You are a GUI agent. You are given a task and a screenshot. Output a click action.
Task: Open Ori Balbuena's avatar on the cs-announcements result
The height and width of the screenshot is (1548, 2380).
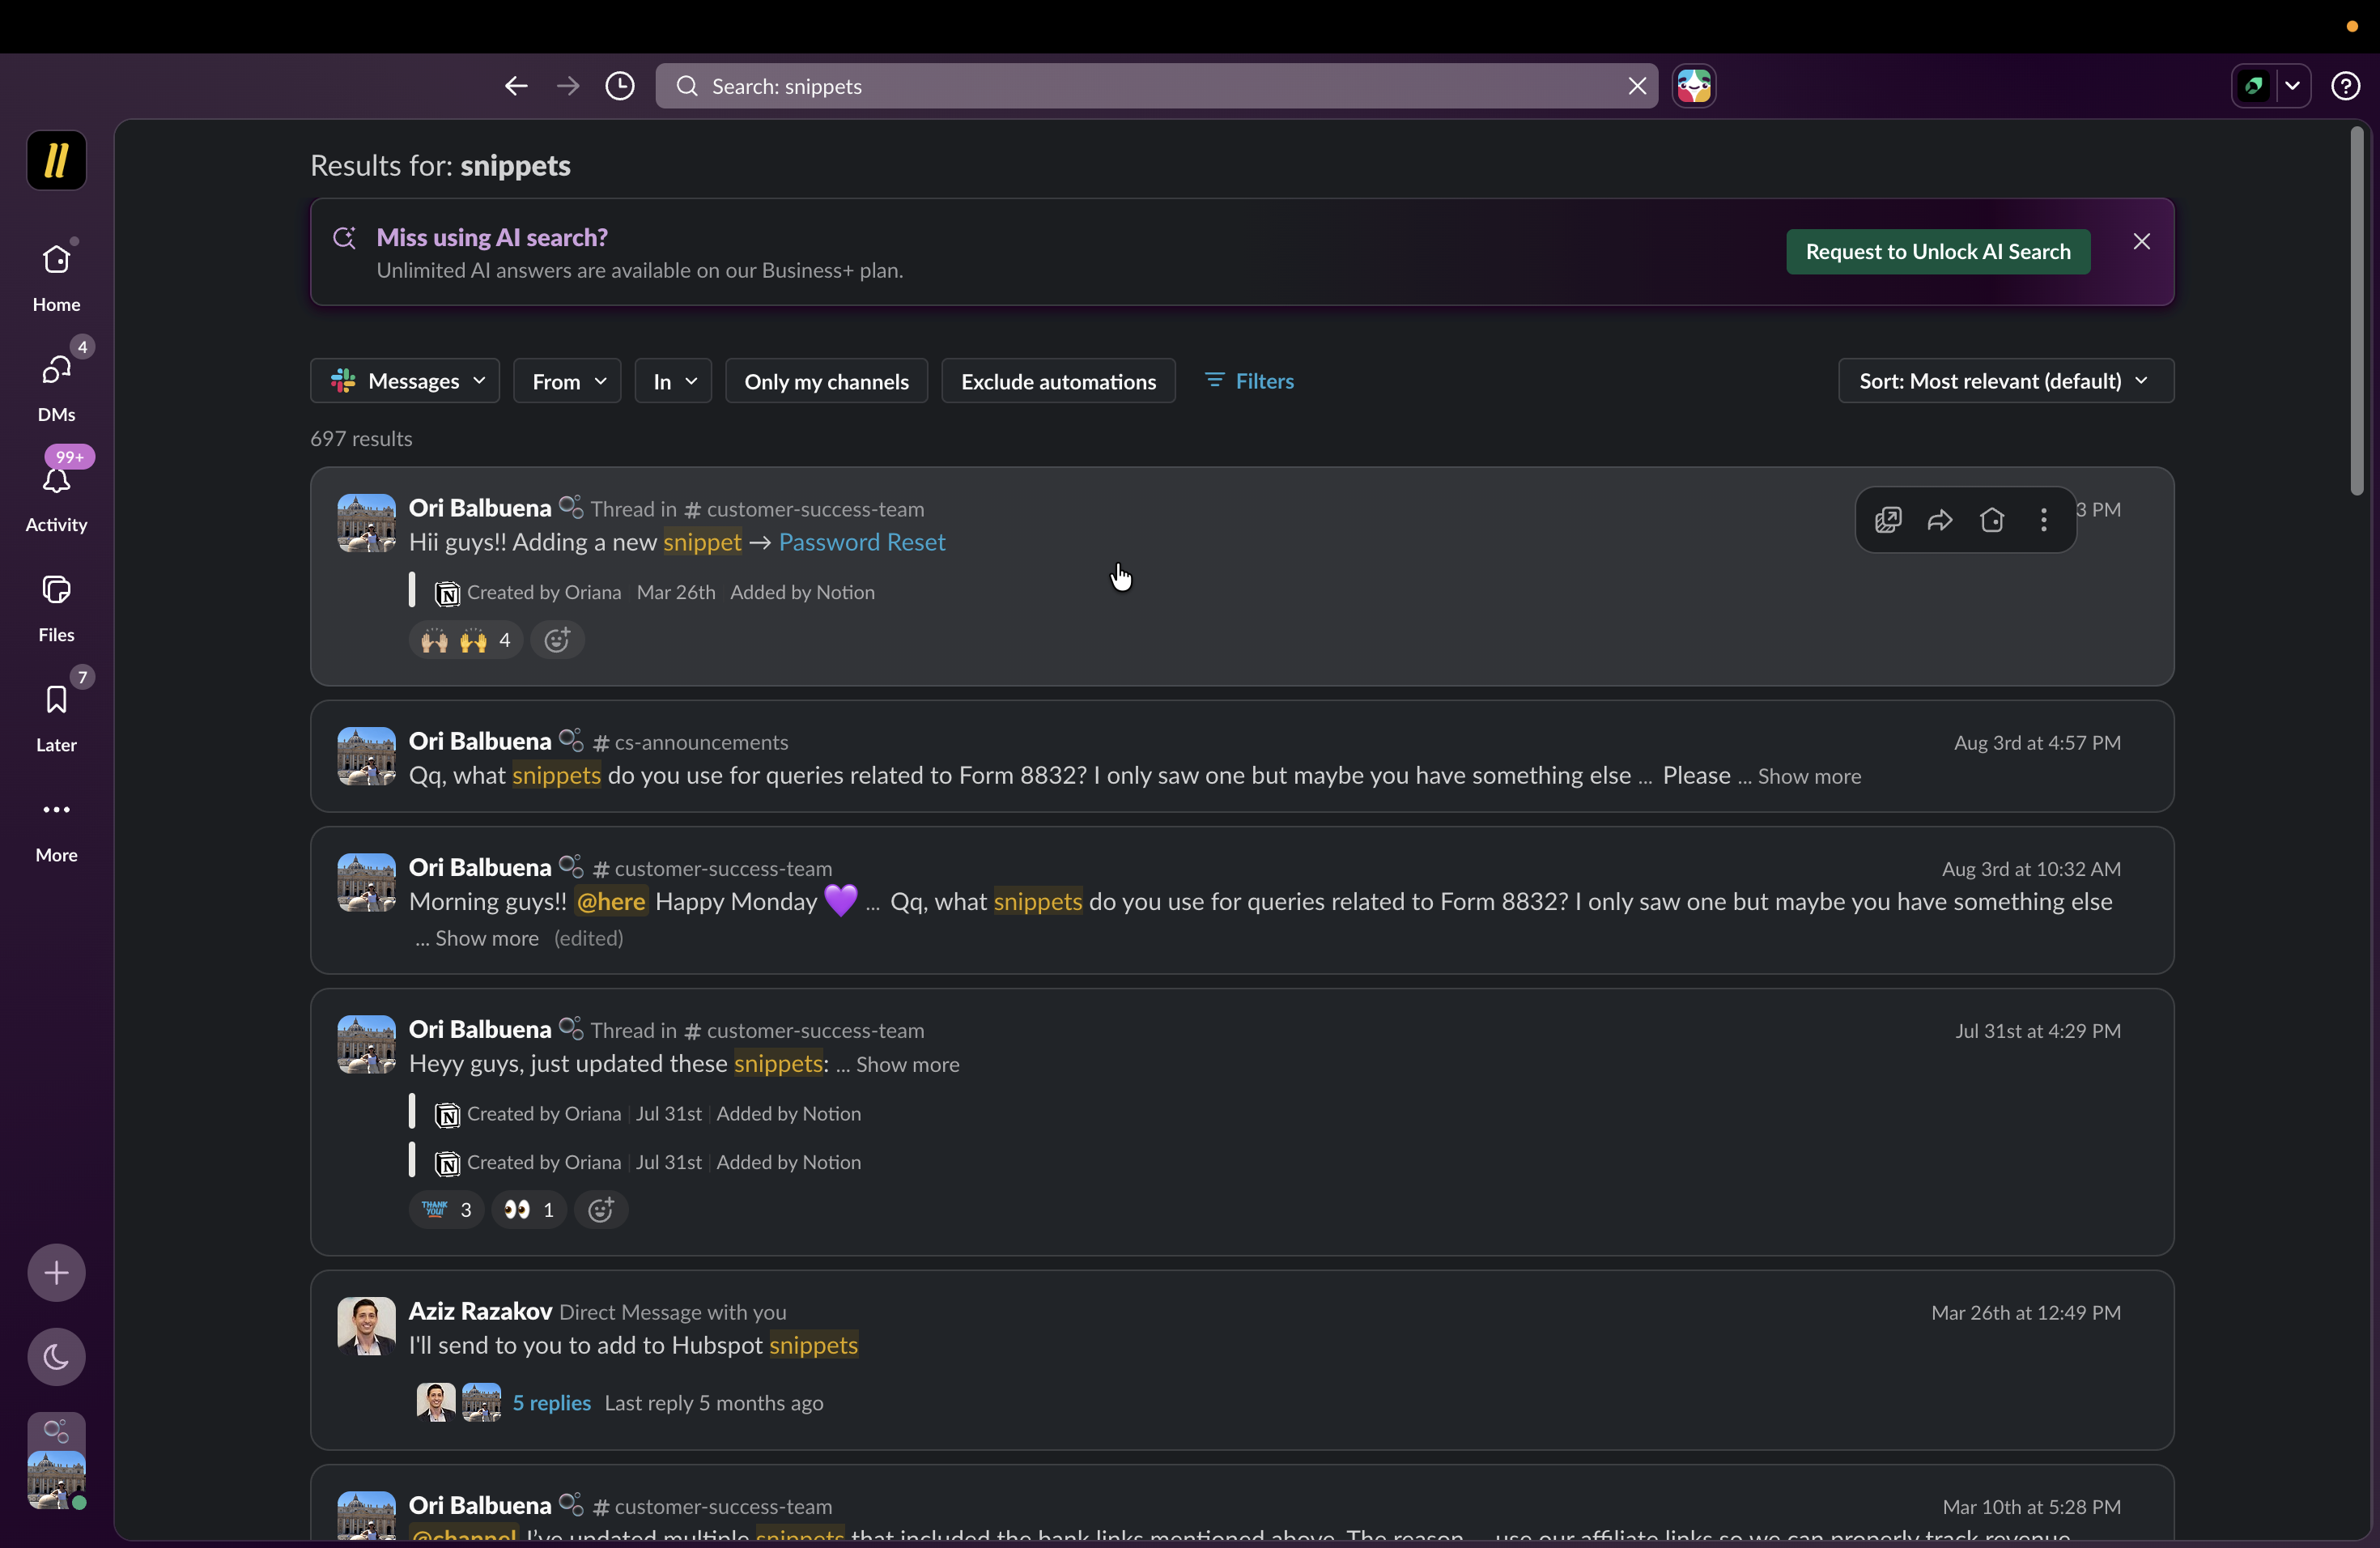click(x=366, y=756)
